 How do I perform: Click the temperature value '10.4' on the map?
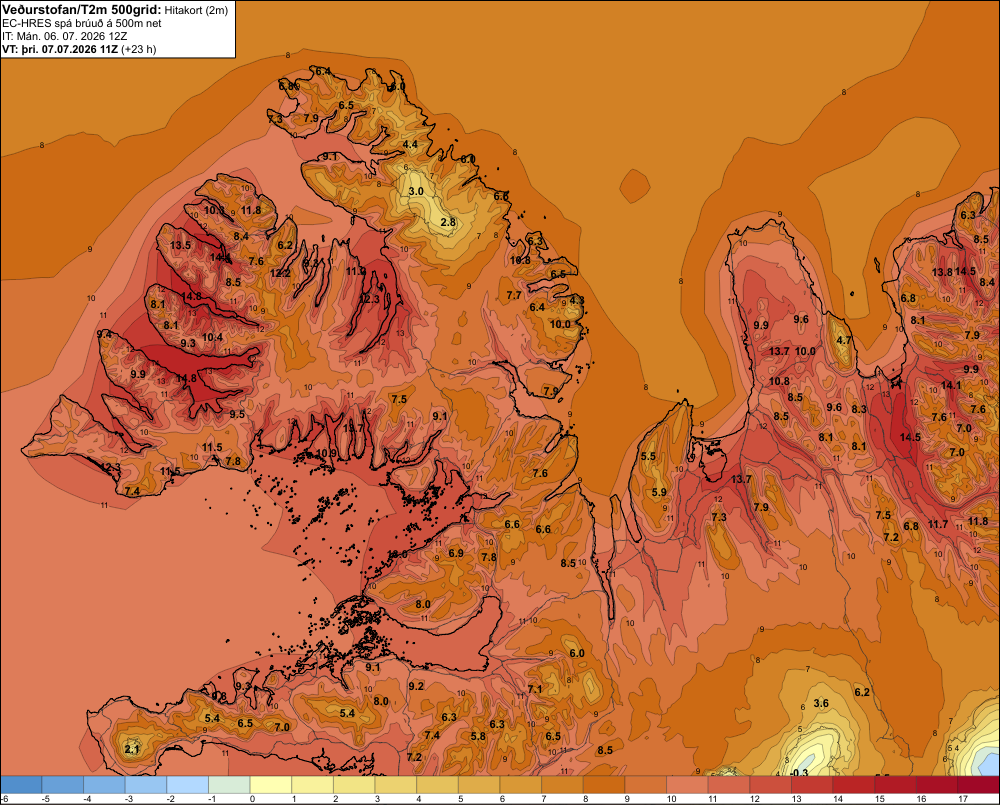(212, 337)
